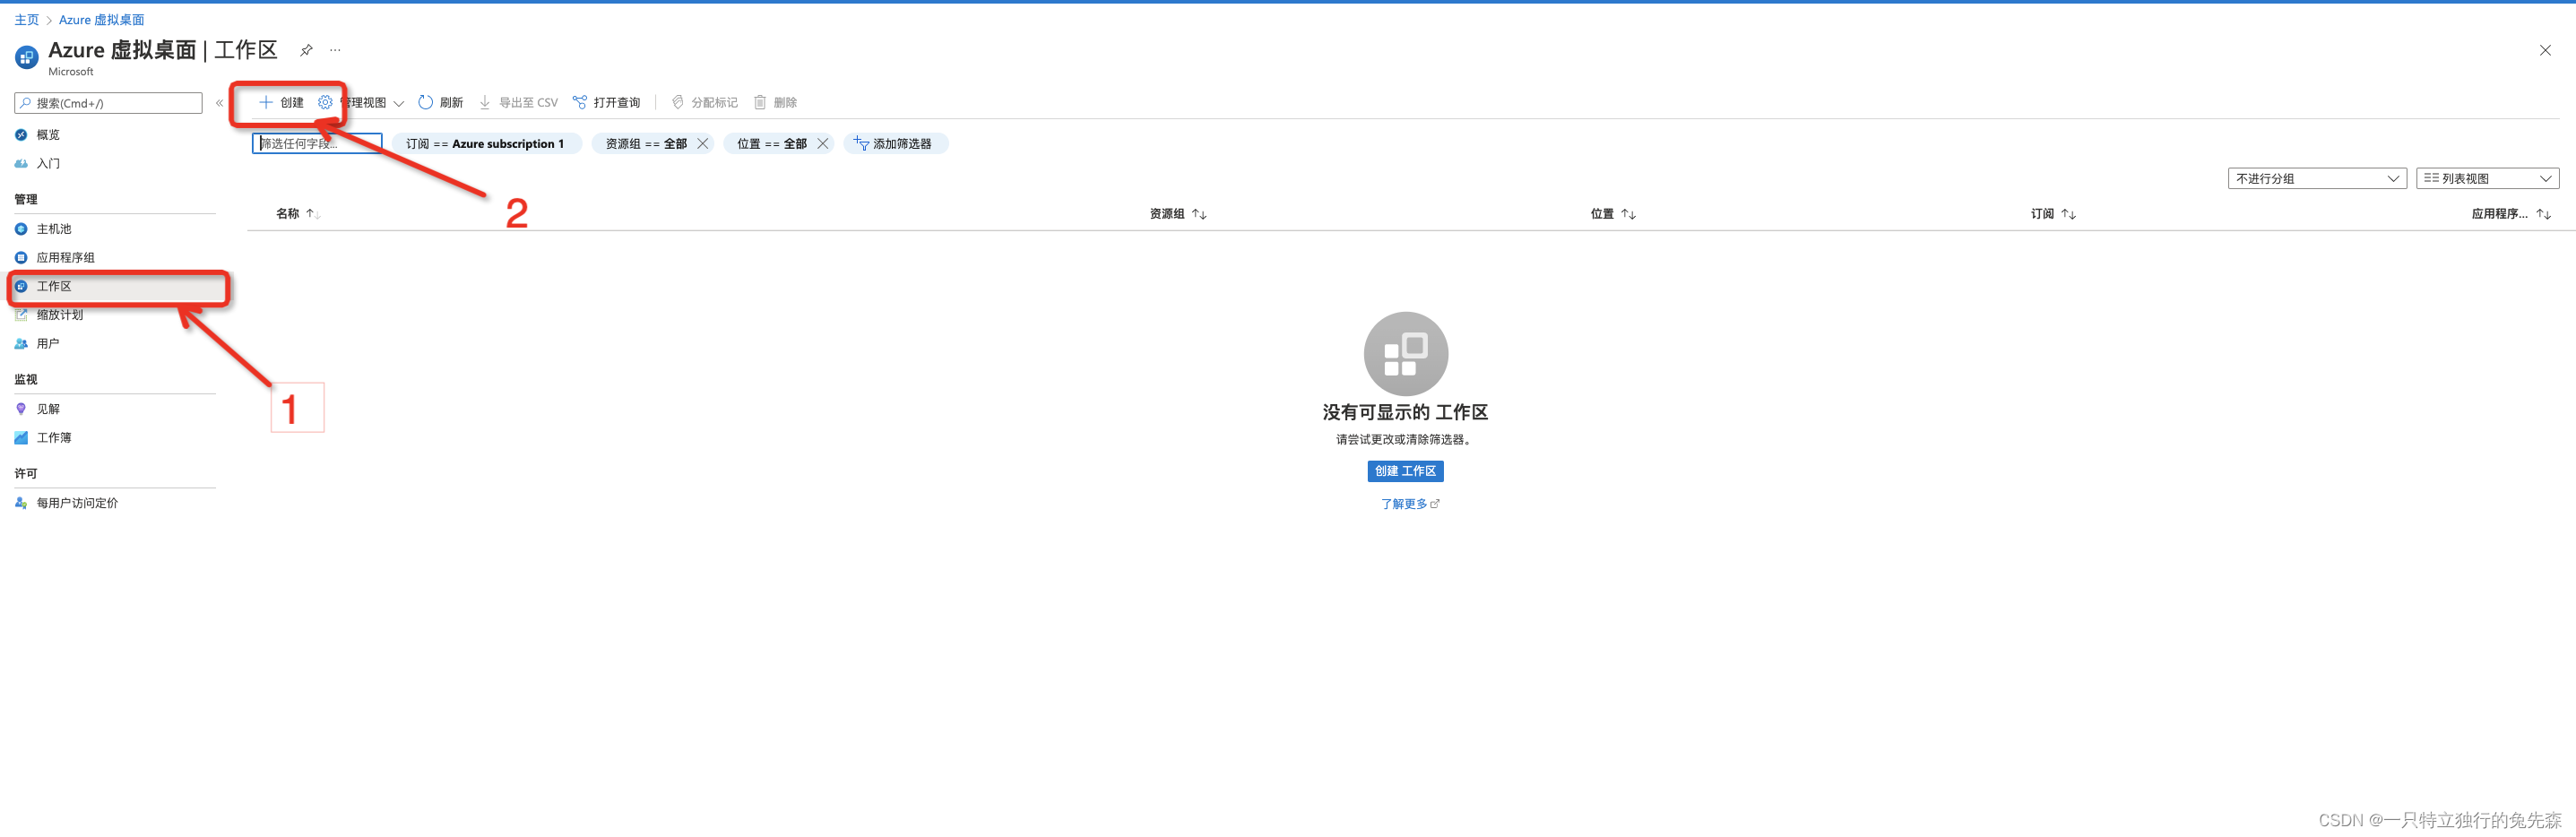Screen dimensions: 2576x837
Task: Open 不进行分组 grouping dropdown
Action: [x=2317, y=178]
